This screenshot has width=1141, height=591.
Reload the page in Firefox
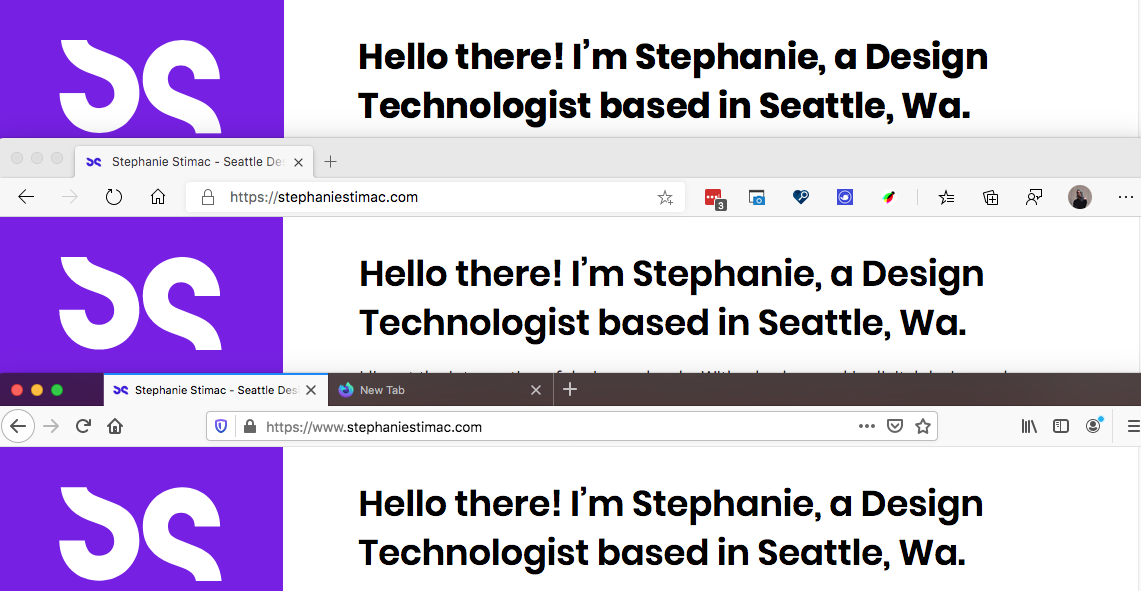(x=83, y=427)
